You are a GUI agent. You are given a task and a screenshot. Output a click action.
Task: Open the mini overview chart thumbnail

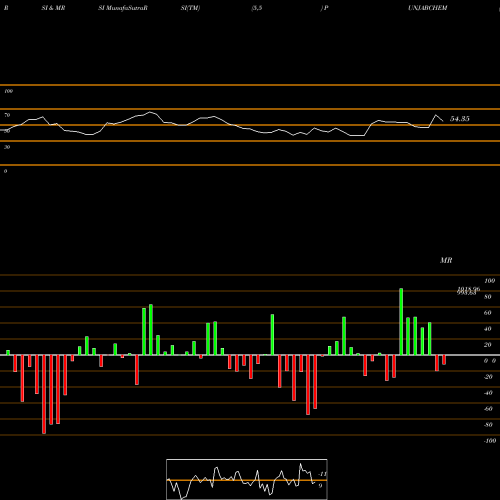click(247, 479)
